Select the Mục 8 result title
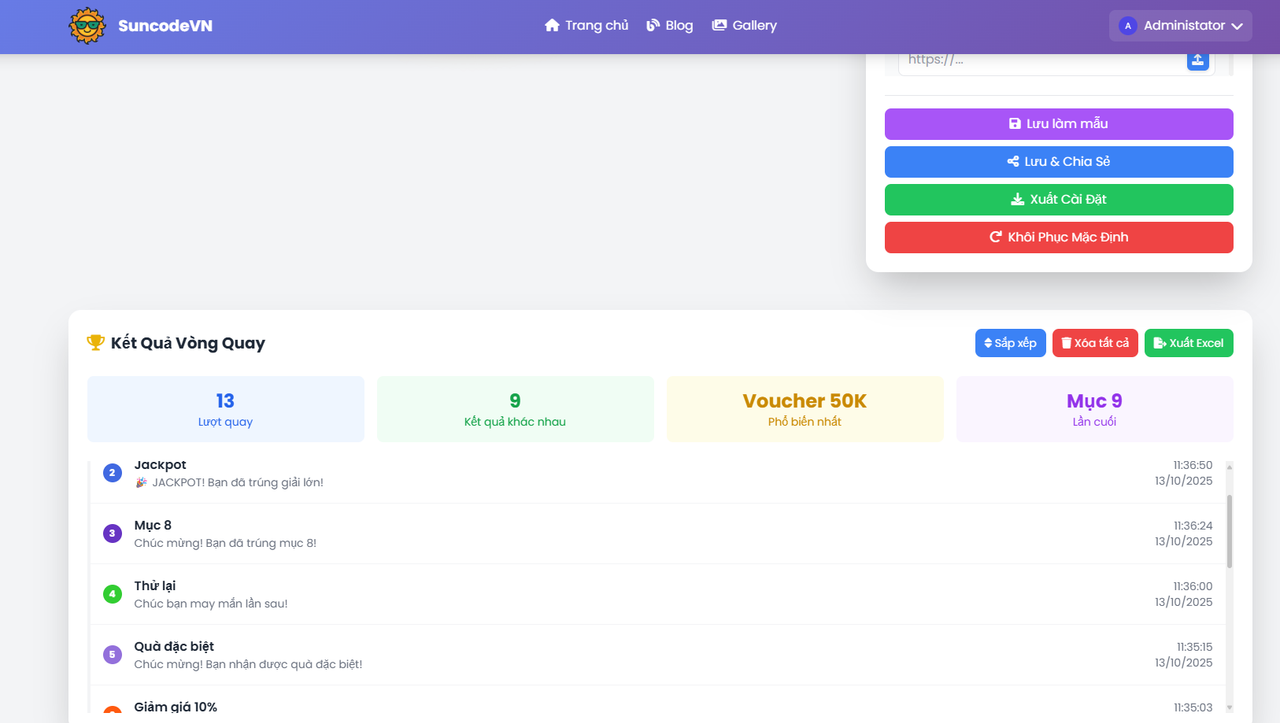This screenshot has width=1280, height=723. pos(153,526)
